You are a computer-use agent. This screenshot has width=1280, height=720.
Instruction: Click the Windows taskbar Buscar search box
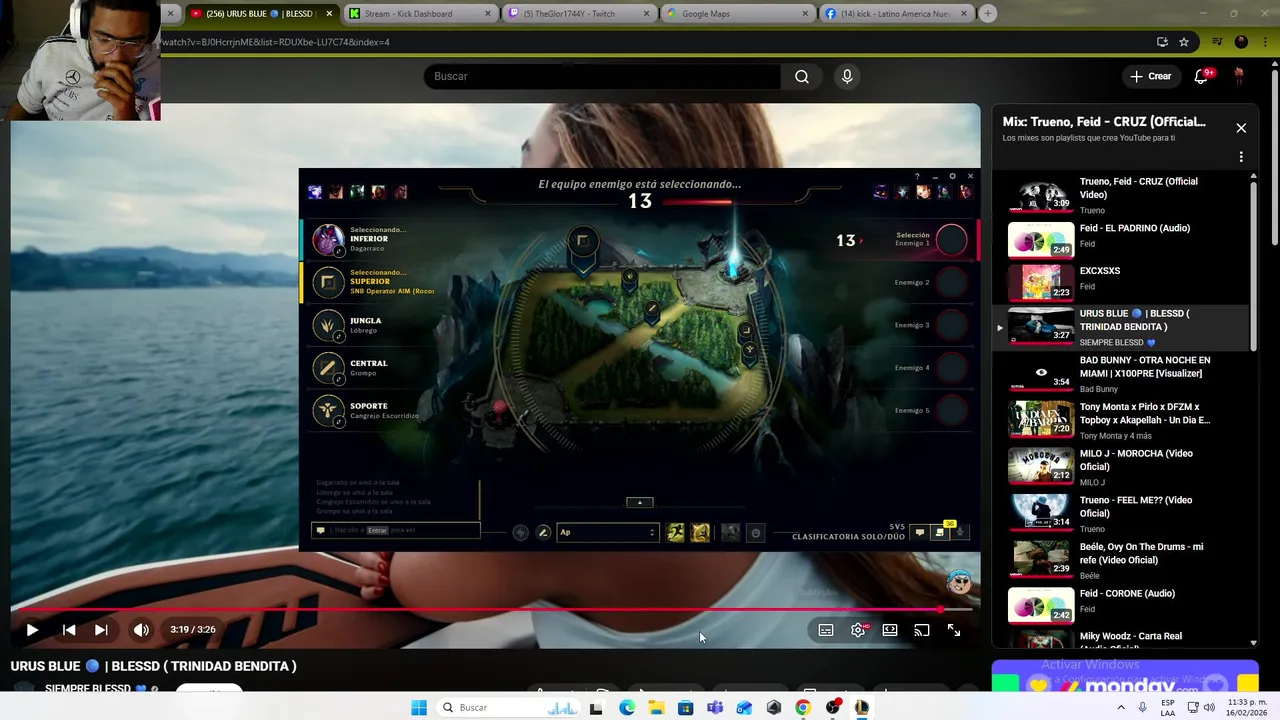(508, 708)
